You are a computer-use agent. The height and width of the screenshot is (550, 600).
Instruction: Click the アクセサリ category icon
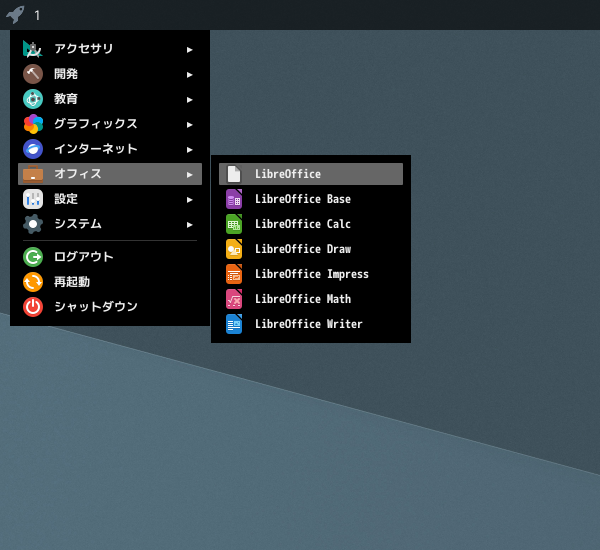pos(33,49)
